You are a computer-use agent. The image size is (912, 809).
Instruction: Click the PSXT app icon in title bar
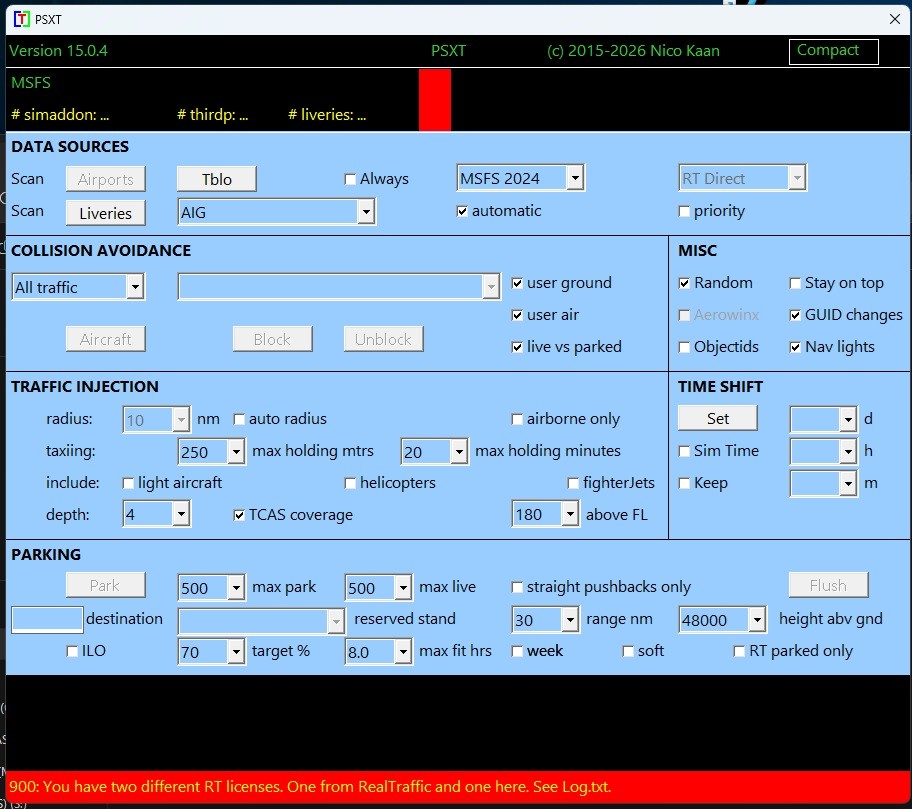(x=21, y=19)
